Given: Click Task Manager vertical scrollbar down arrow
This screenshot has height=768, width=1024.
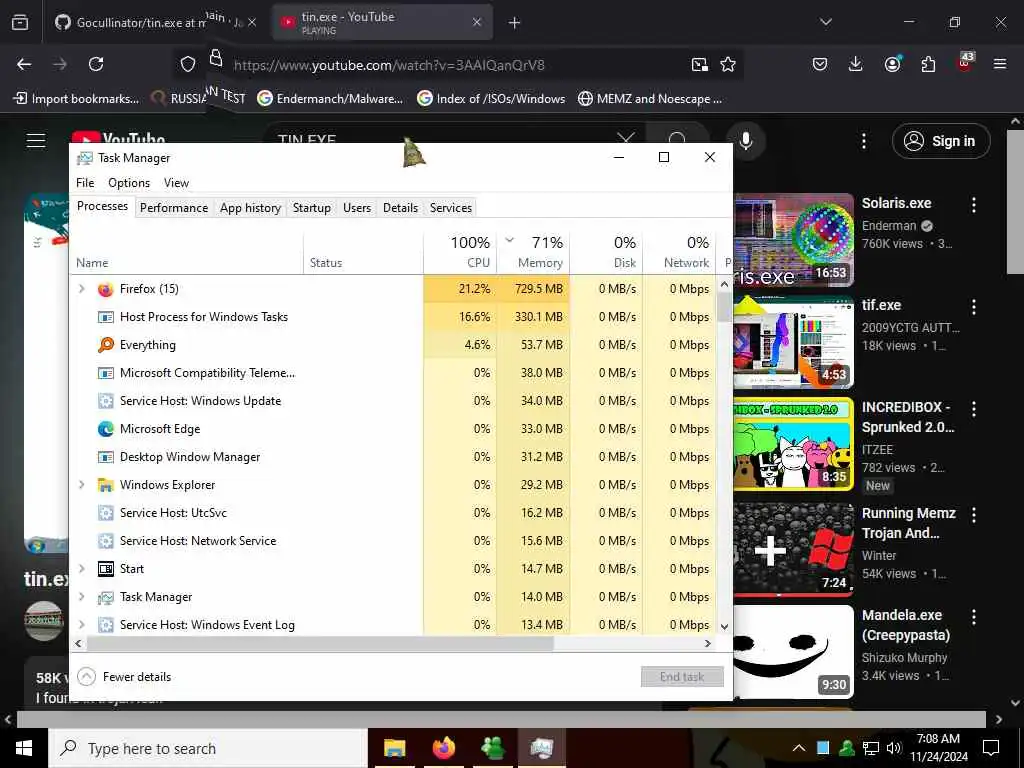Looking at the screenshot, I should pyautogui.click(x=724, y=626).
